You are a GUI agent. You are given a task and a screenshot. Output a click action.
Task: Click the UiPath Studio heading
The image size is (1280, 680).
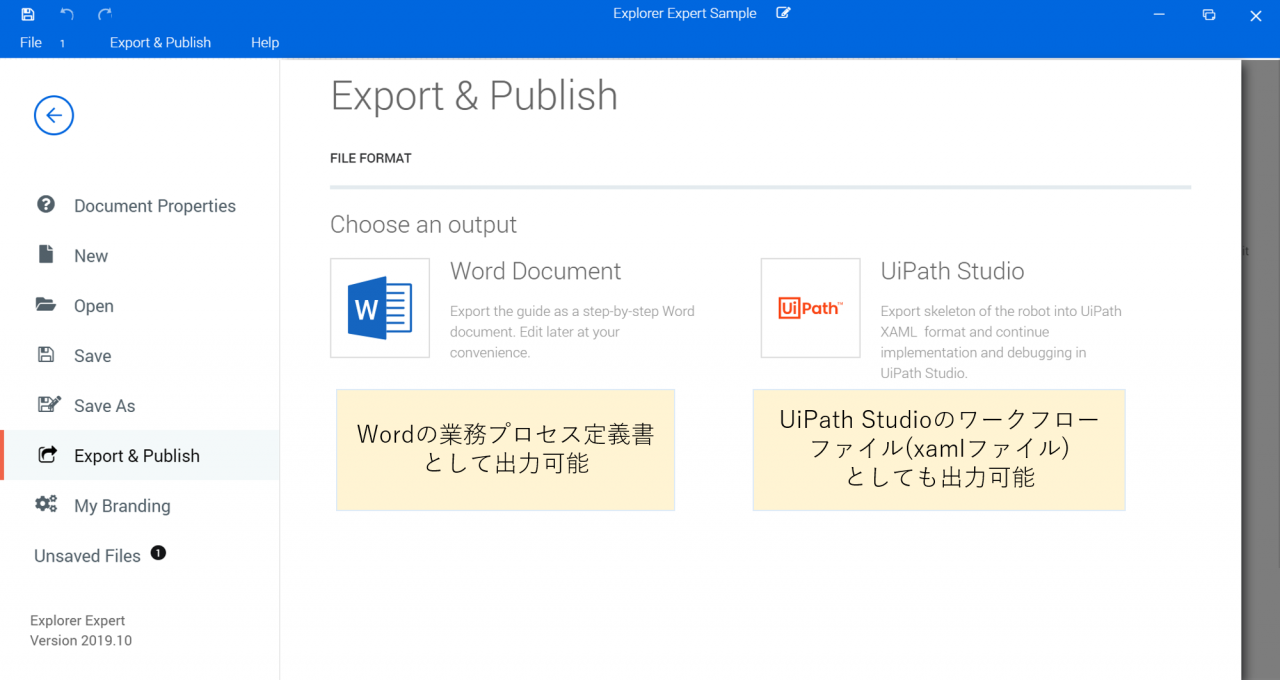(952, 271)
